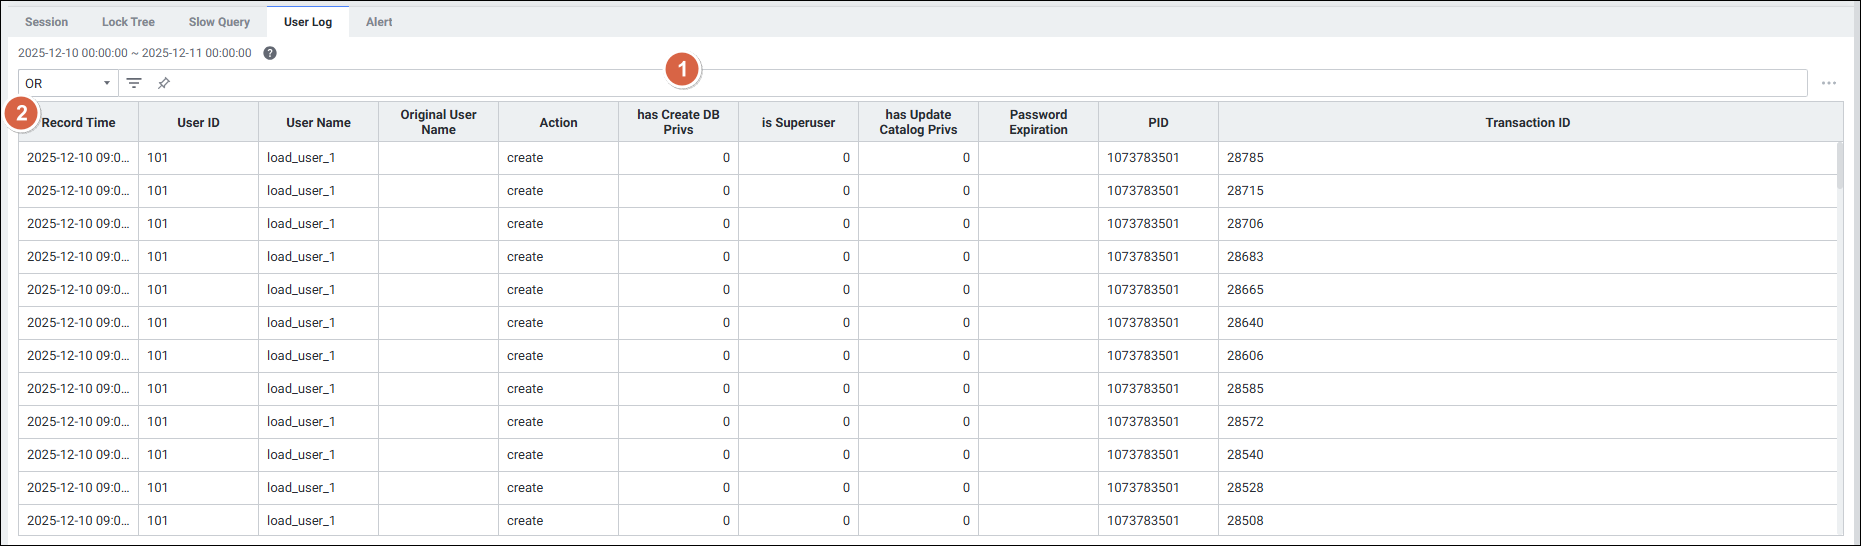Screen dimensions: 1861x546
Task: Click the Transaction ID column header
Action: (x=1527, y=122)
